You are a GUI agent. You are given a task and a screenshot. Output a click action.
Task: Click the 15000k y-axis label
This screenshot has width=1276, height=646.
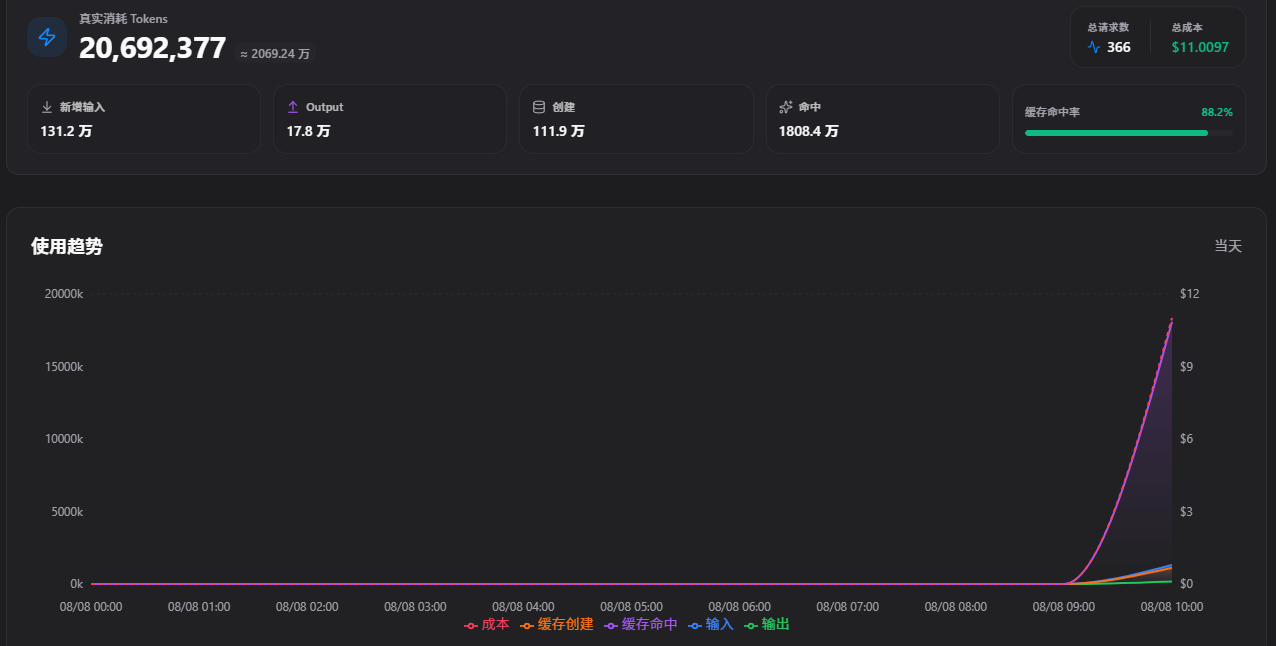click(64, 367)
